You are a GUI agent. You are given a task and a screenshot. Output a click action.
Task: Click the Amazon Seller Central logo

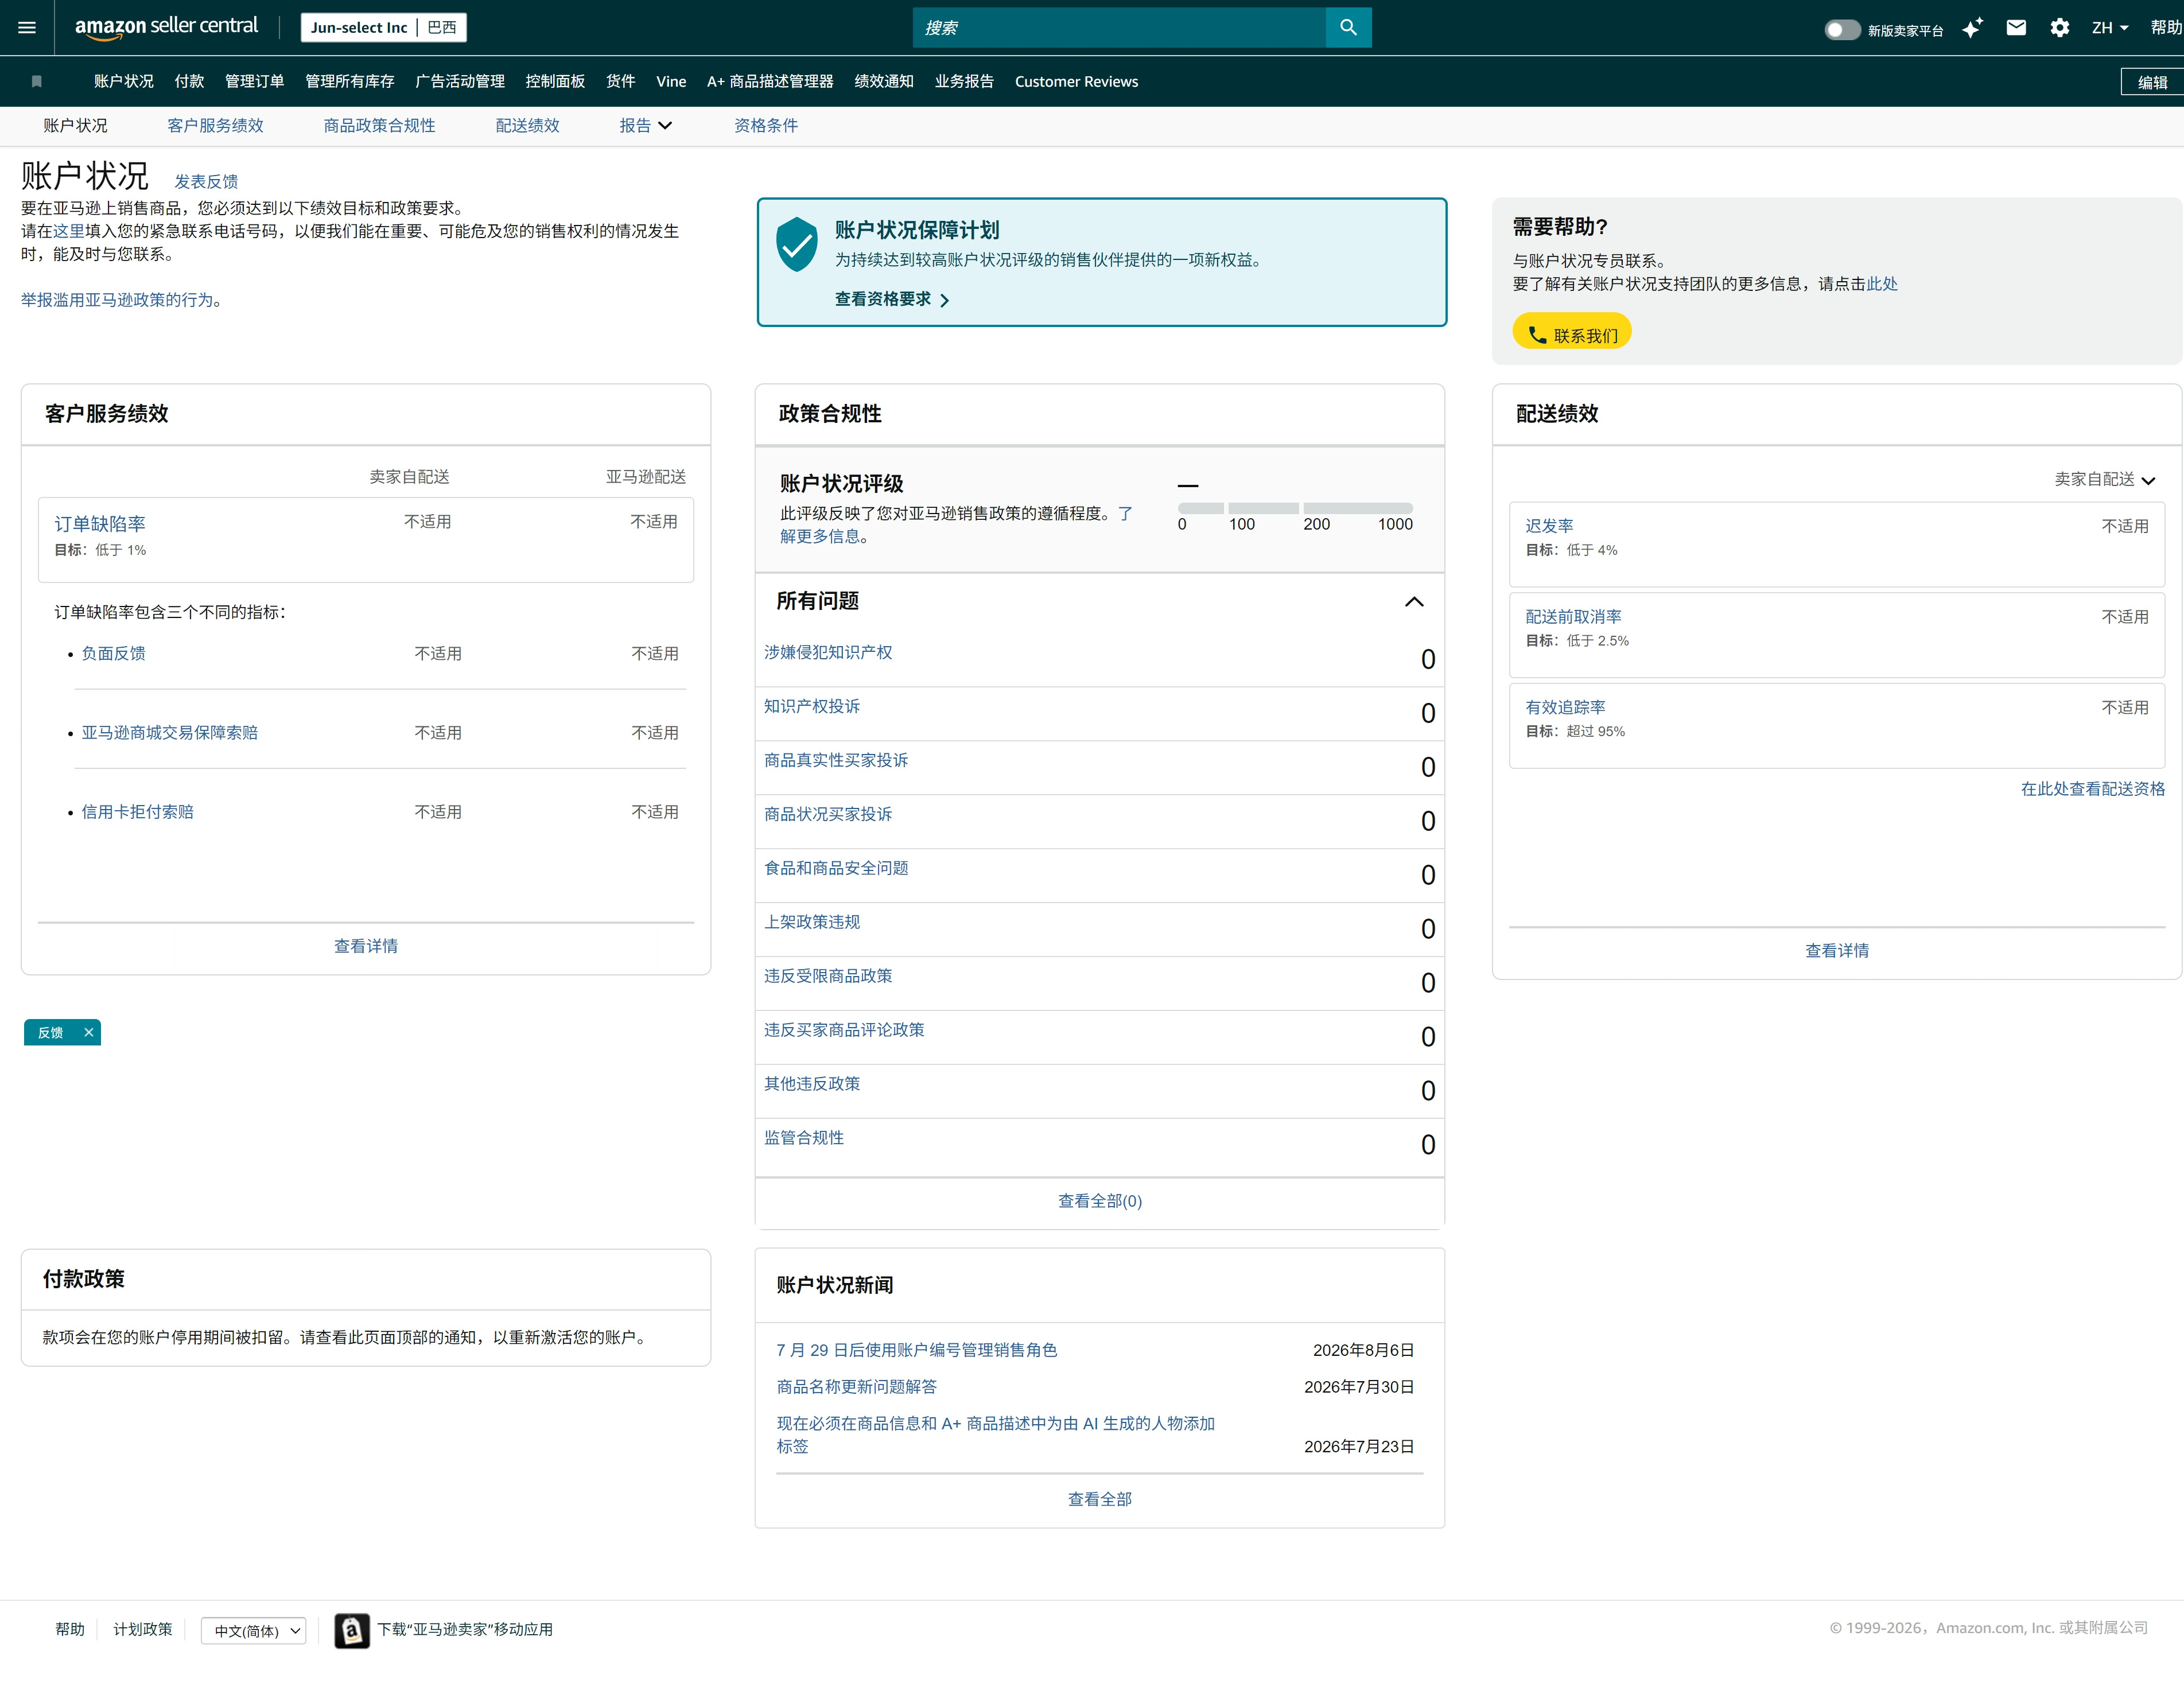tap(166, 27)
